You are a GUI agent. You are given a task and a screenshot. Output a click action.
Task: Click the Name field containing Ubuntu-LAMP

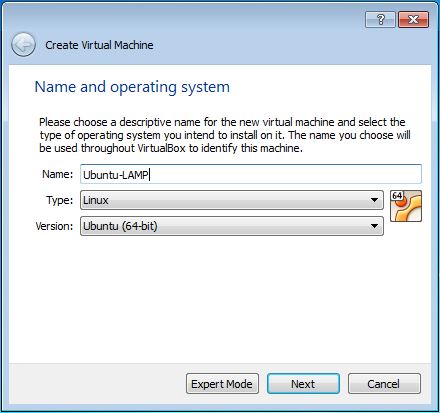pyautogui.click(x=251, y=174)
